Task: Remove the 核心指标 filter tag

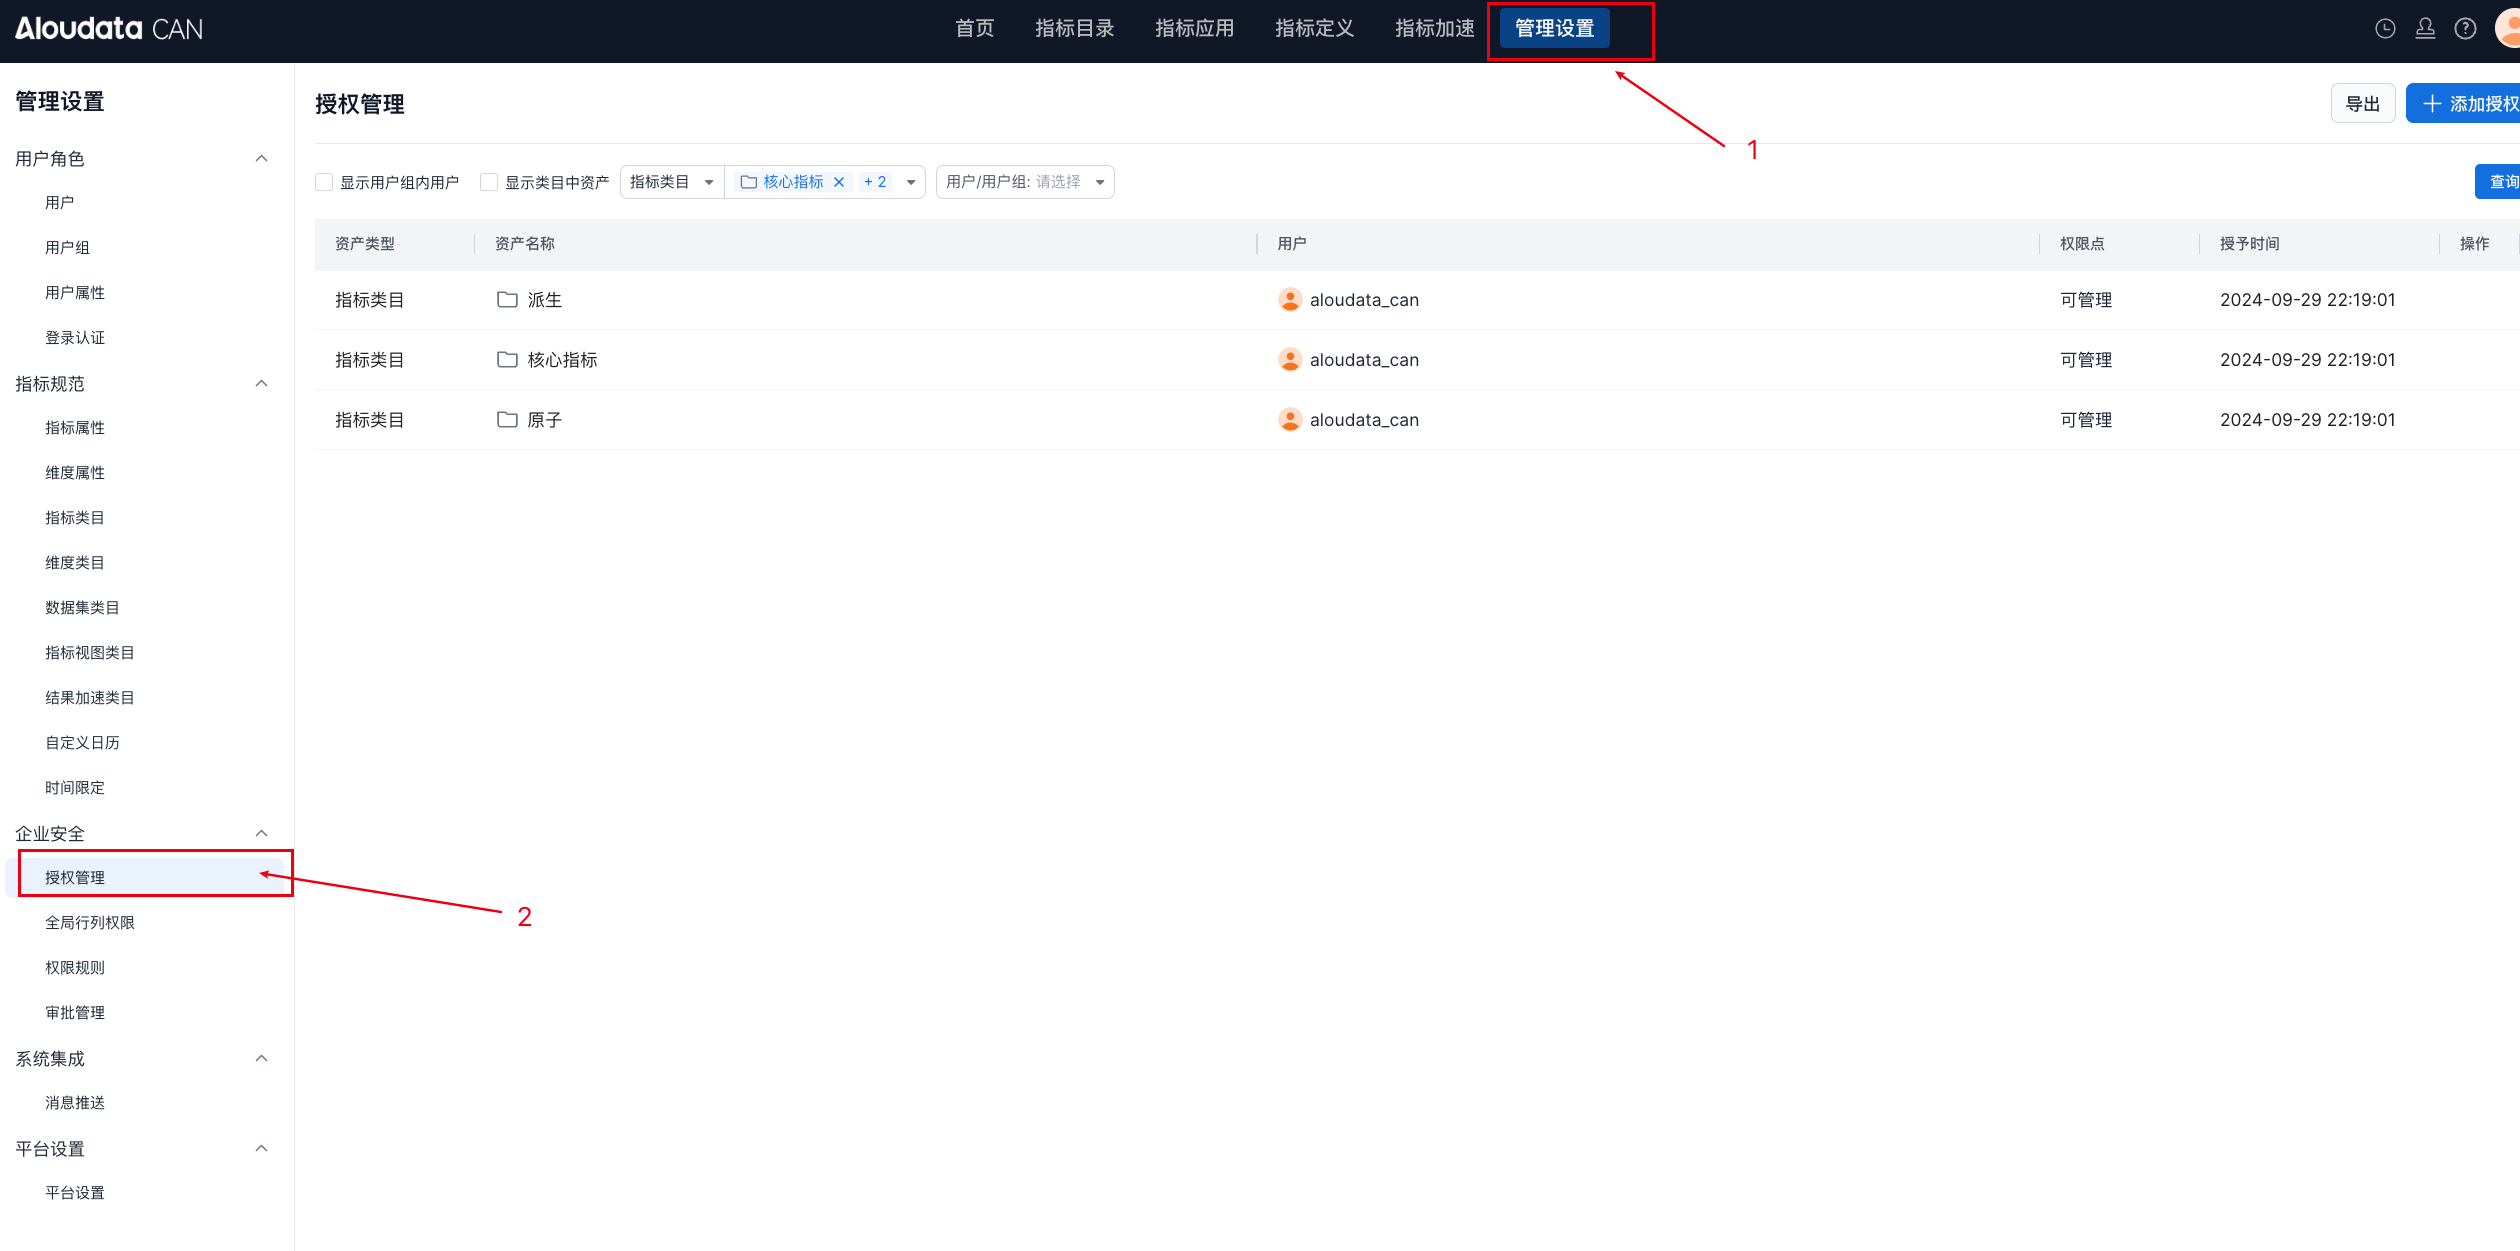Action: tap(839, 182)
